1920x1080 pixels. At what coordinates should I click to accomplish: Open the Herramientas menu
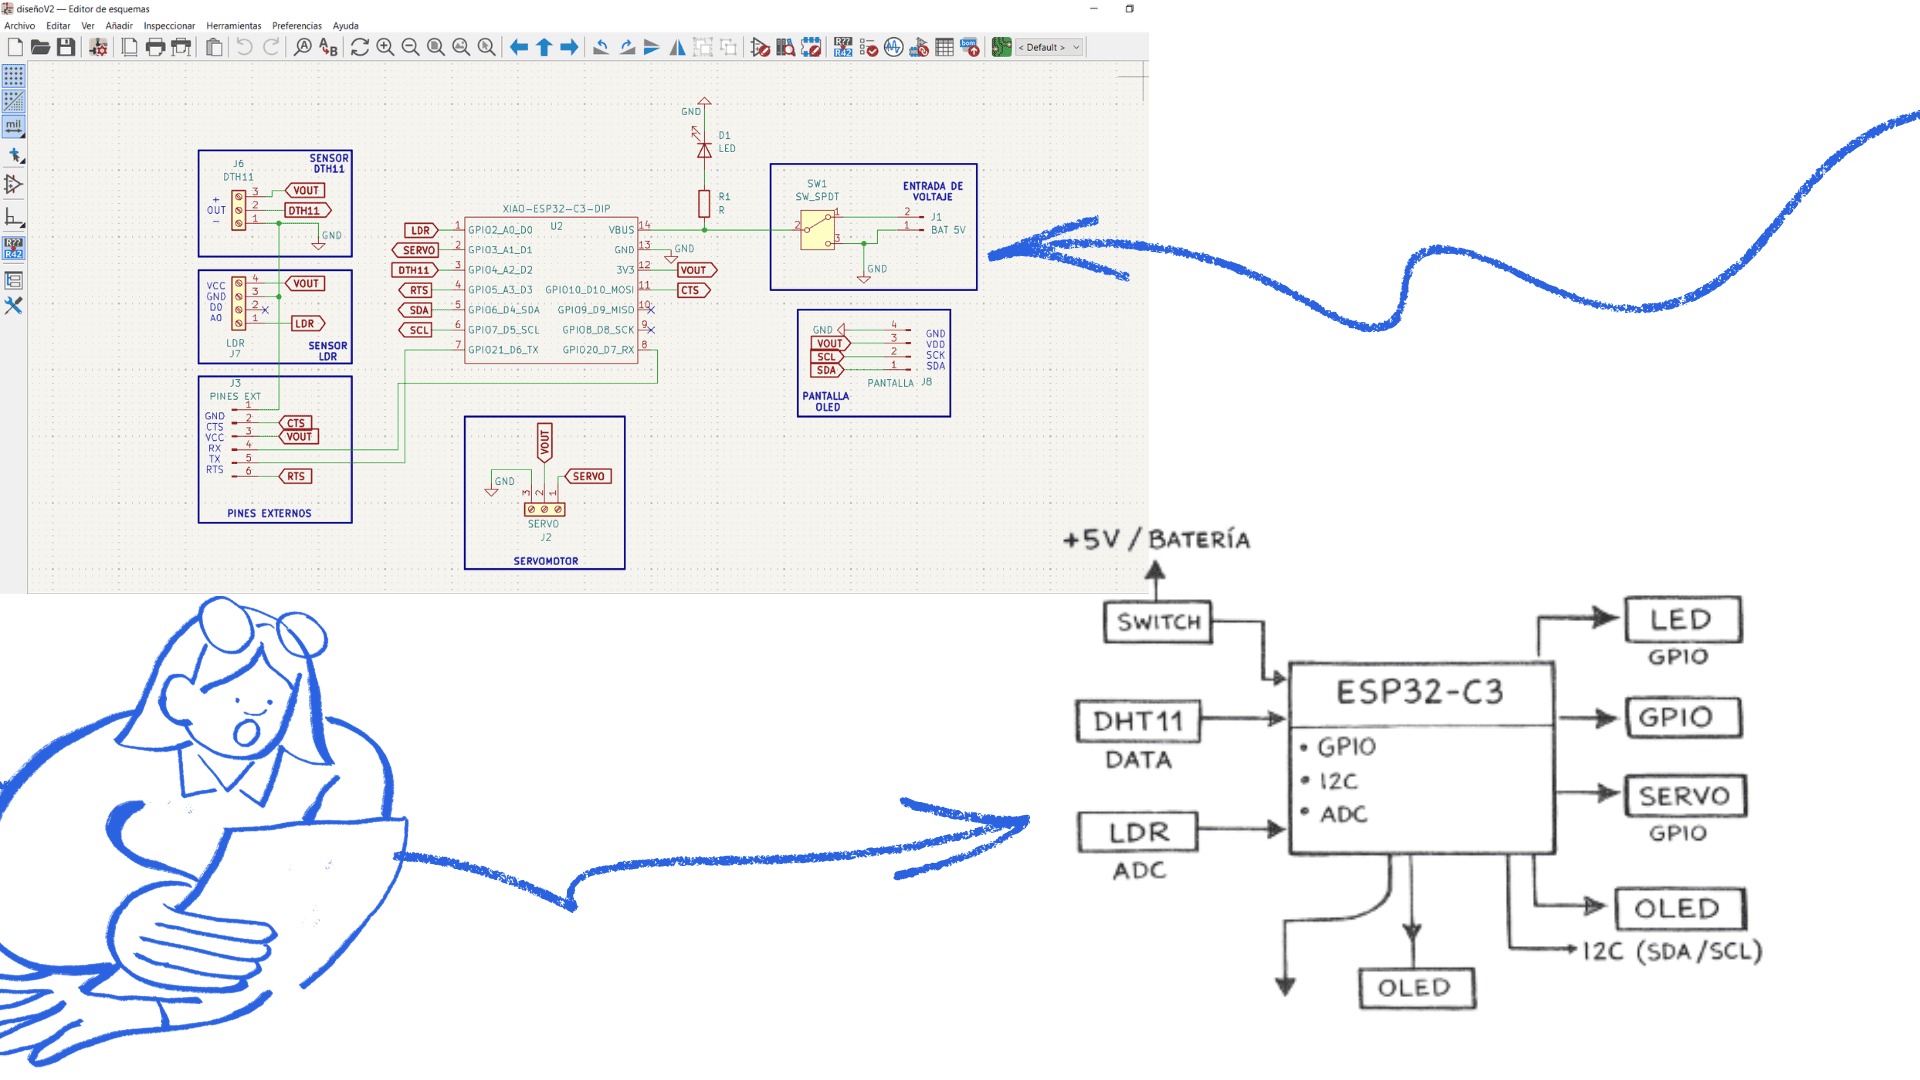click(233, 26)
